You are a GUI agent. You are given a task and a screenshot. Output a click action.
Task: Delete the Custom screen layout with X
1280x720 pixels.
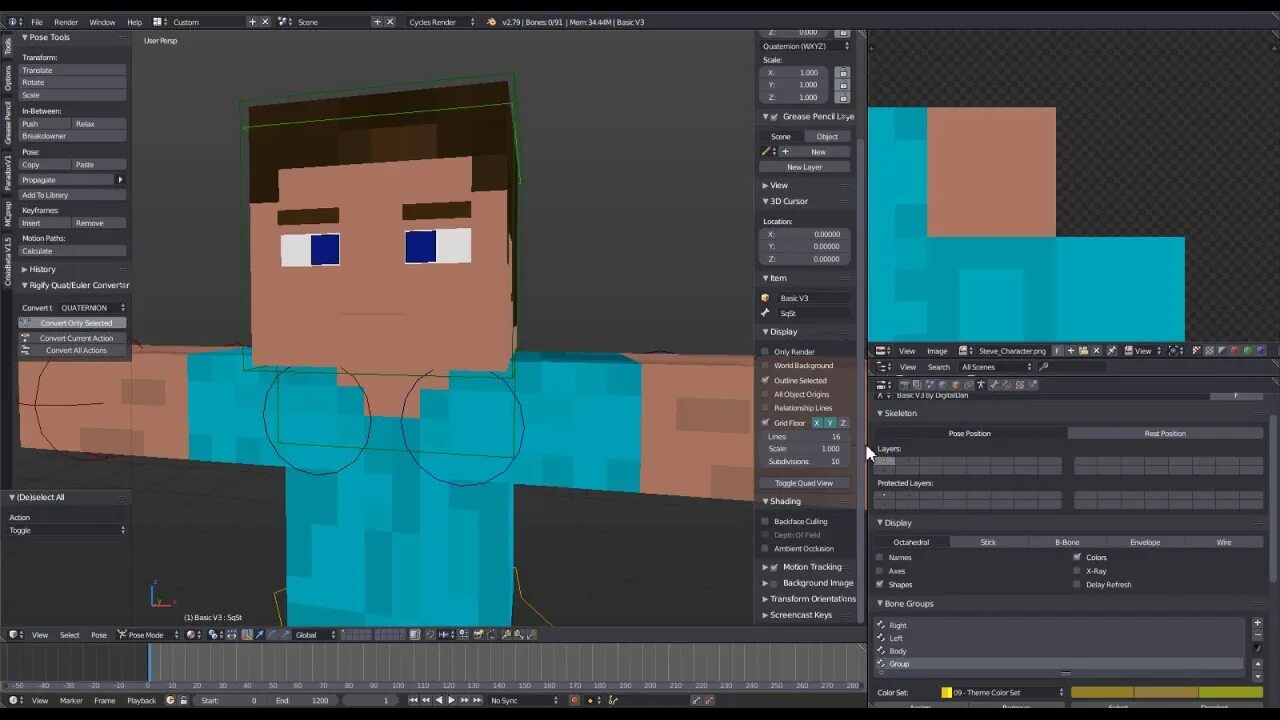(x=265, y=22)
